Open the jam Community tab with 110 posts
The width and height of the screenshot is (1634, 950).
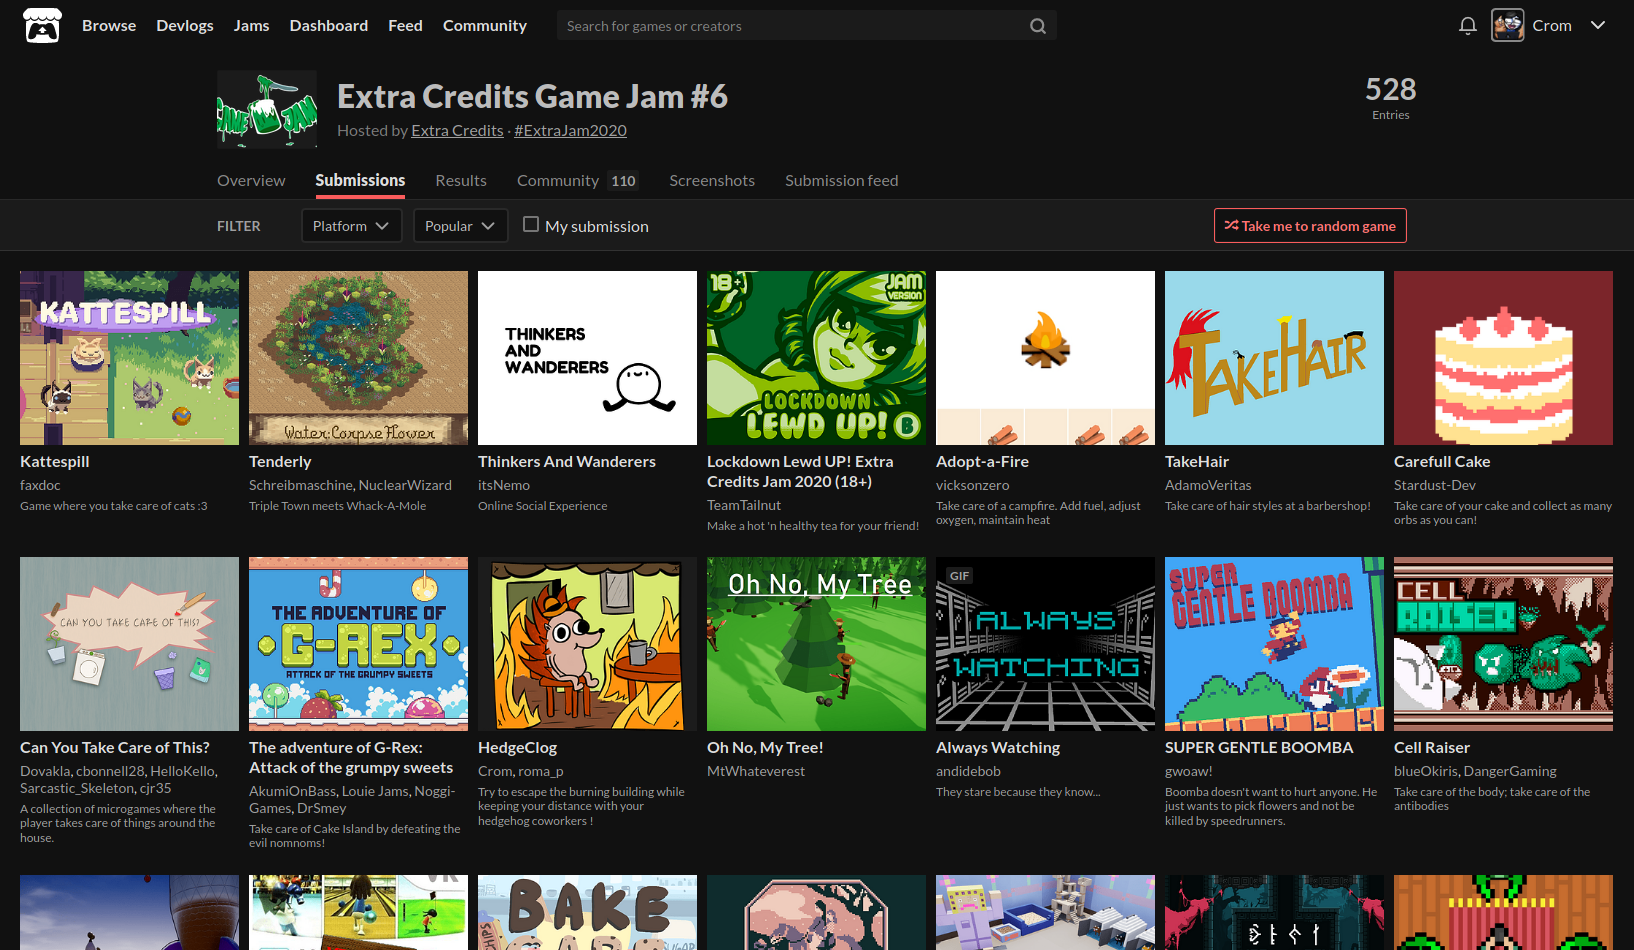(x=577, y=180)
